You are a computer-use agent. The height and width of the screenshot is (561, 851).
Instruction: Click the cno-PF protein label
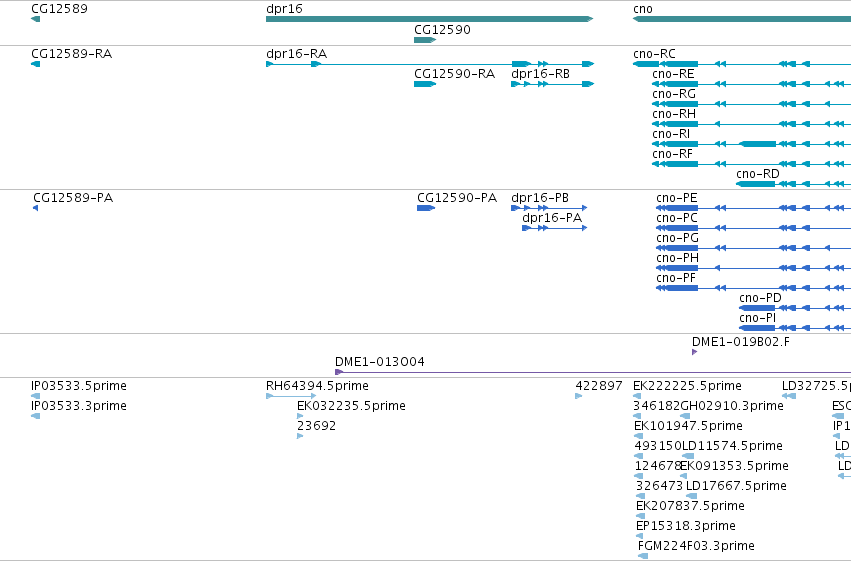[676, 278]
